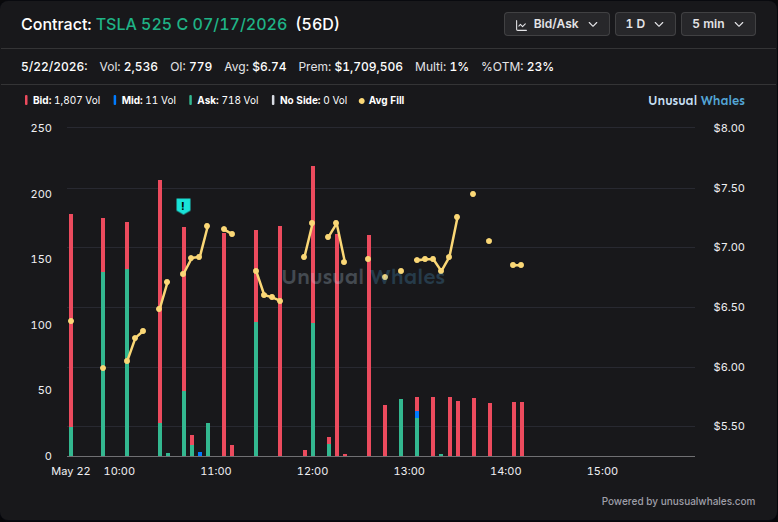
Task: Click the line chart icon beside Bid/Ask
Action: [521, 25]
